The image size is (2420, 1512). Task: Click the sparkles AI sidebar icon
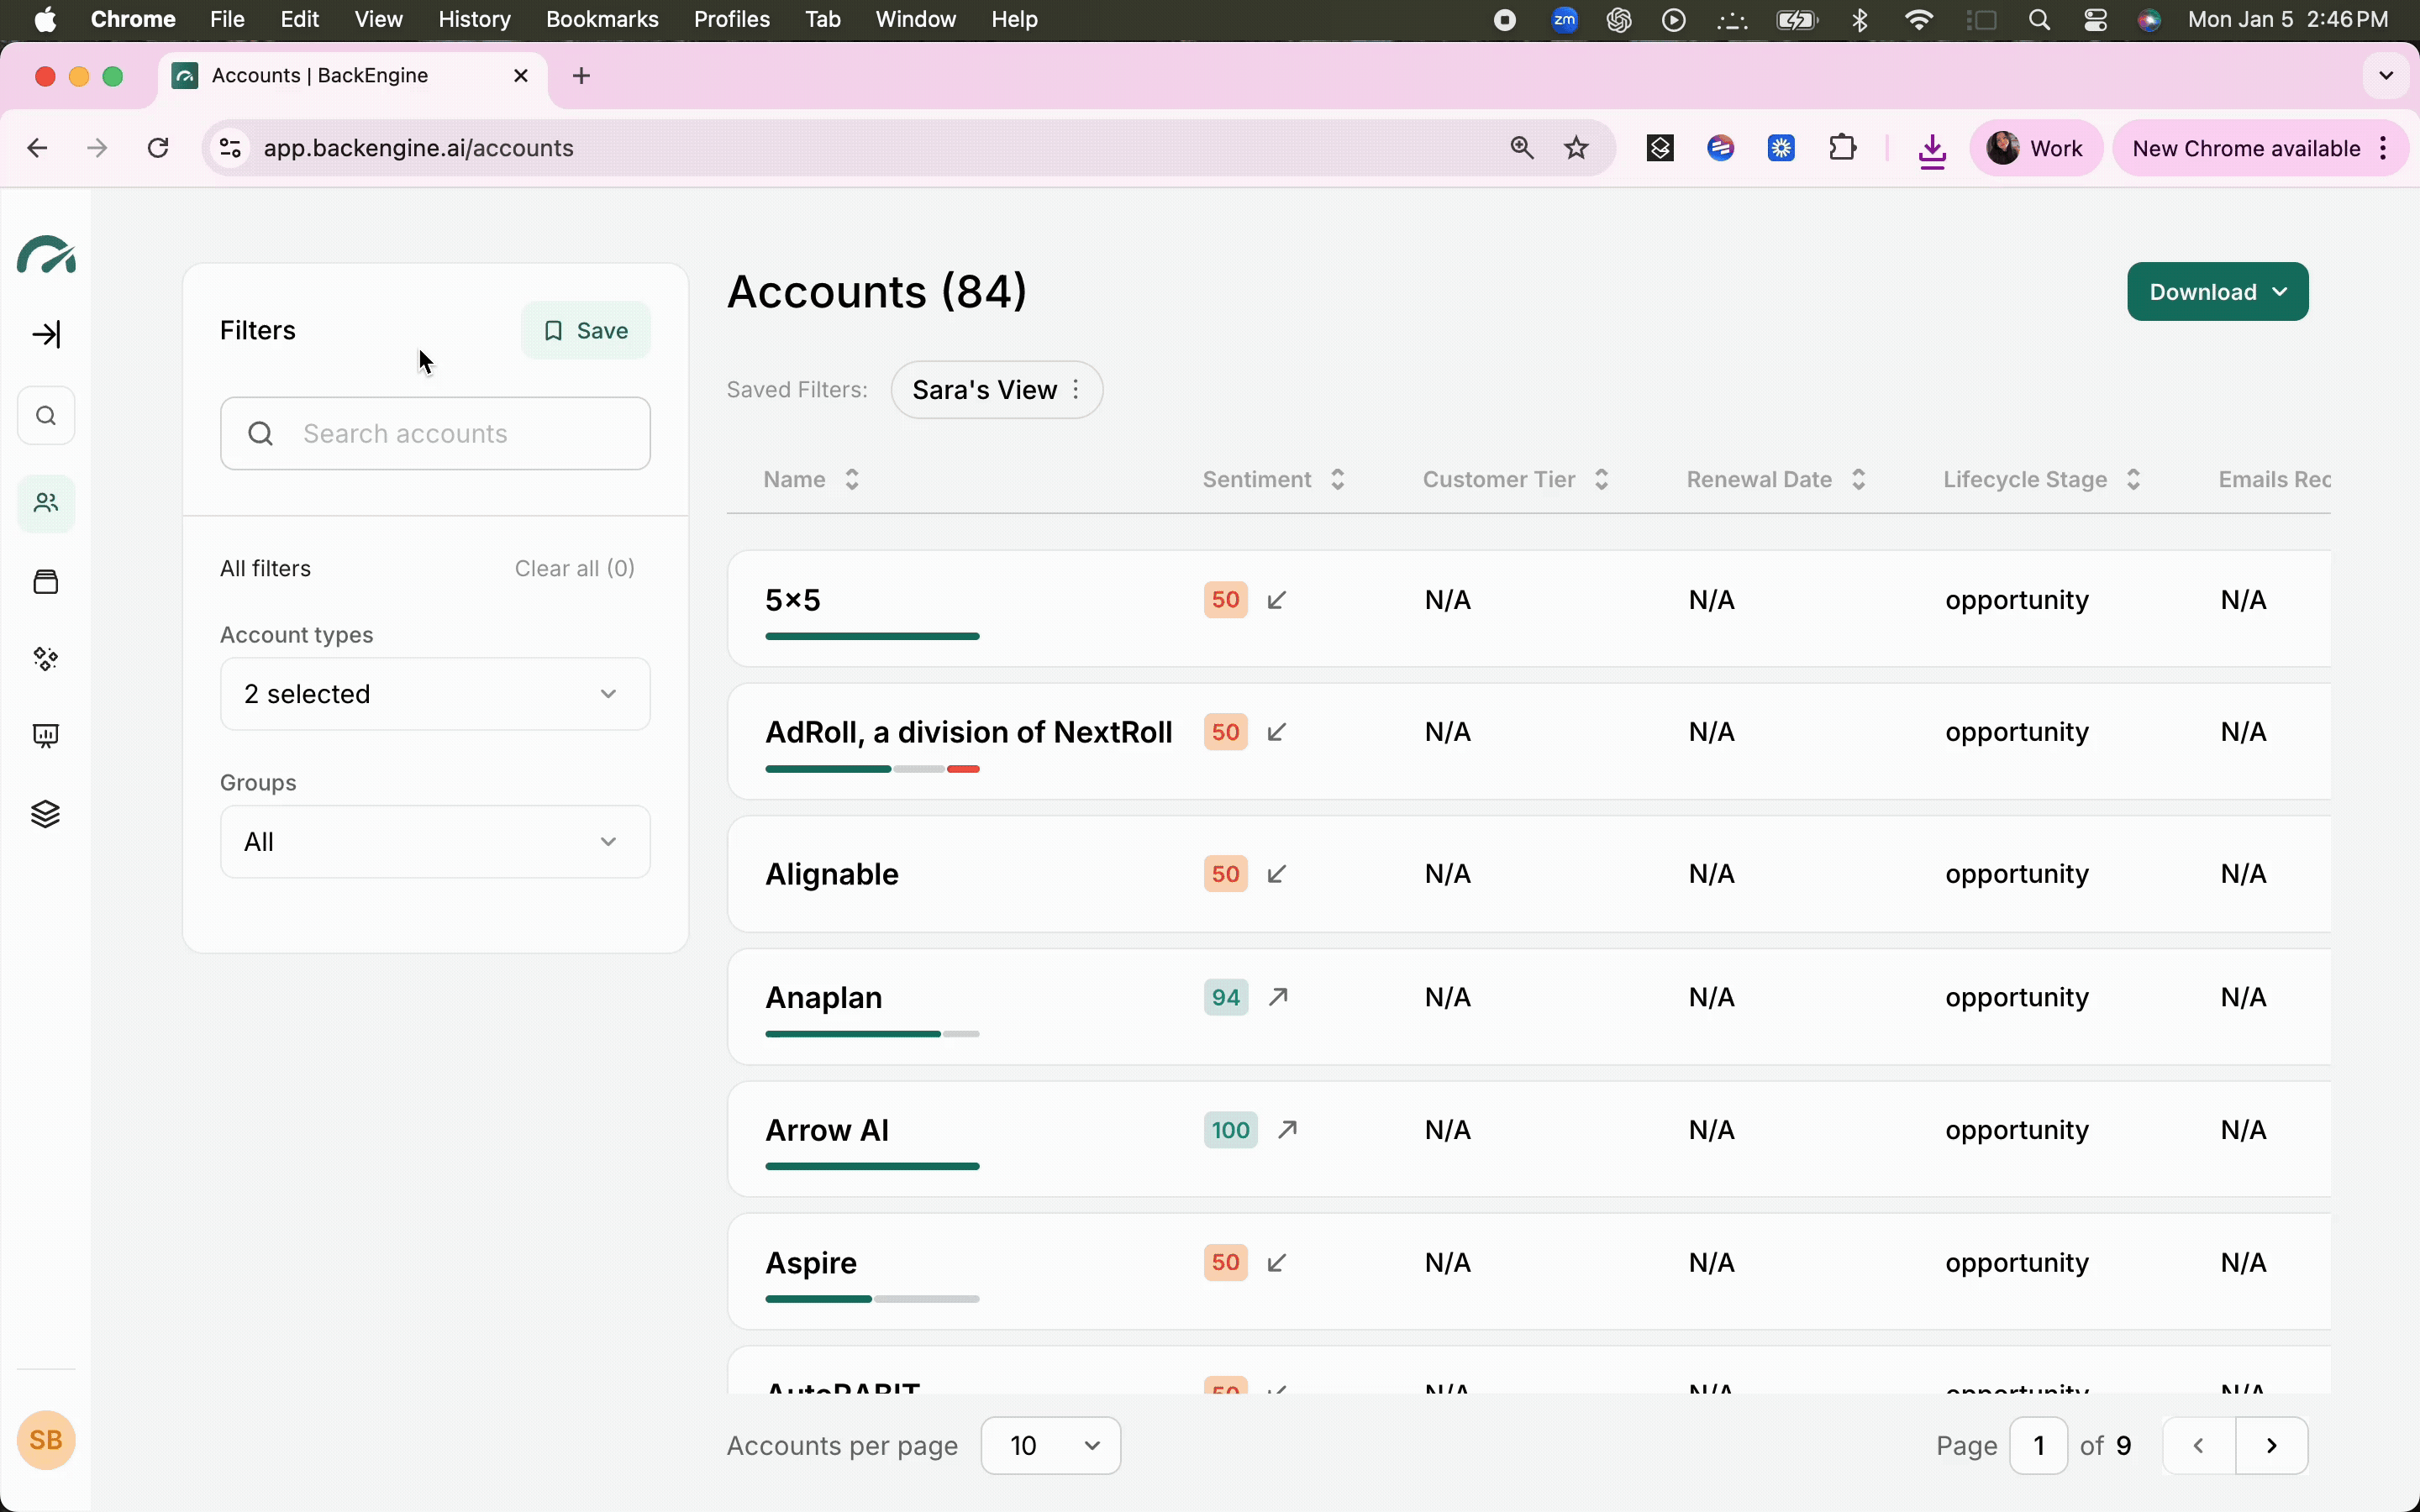pos(46,658)
